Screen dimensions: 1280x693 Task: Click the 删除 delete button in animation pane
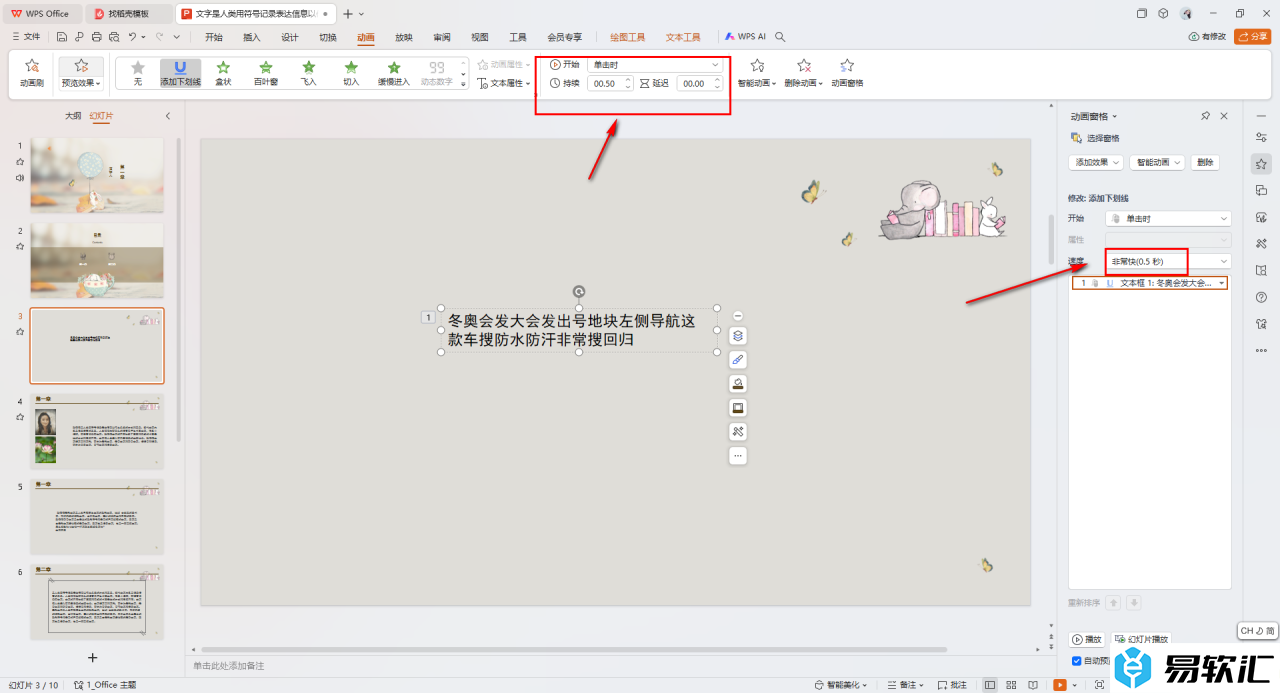pyautogui.click(x=1205, y=162)
